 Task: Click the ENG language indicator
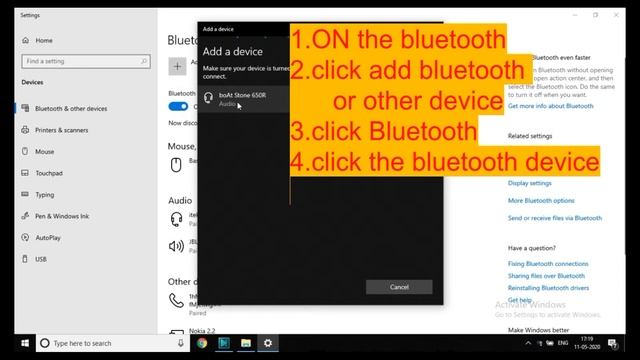(563, 343)
